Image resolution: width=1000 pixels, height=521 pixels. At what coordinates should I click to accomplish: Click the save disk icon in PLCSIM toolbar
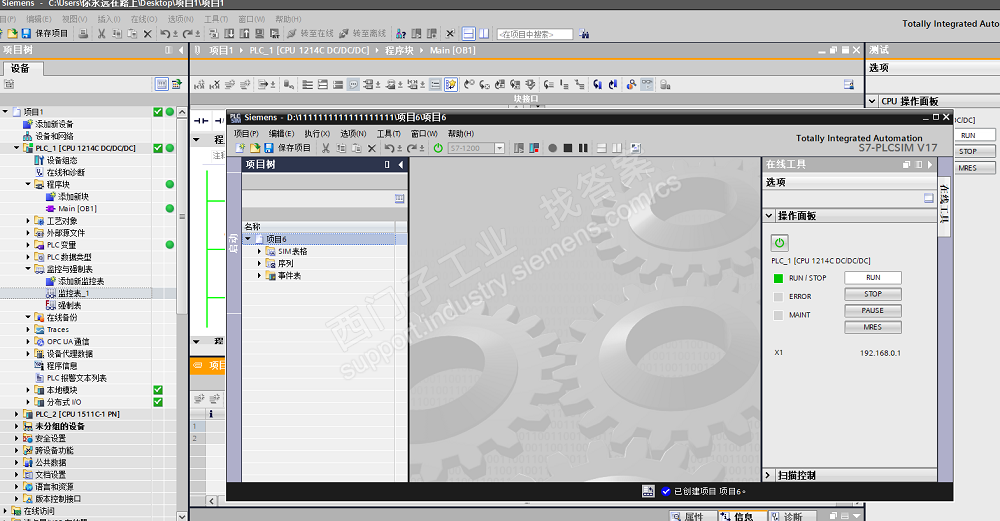[269, 148]
